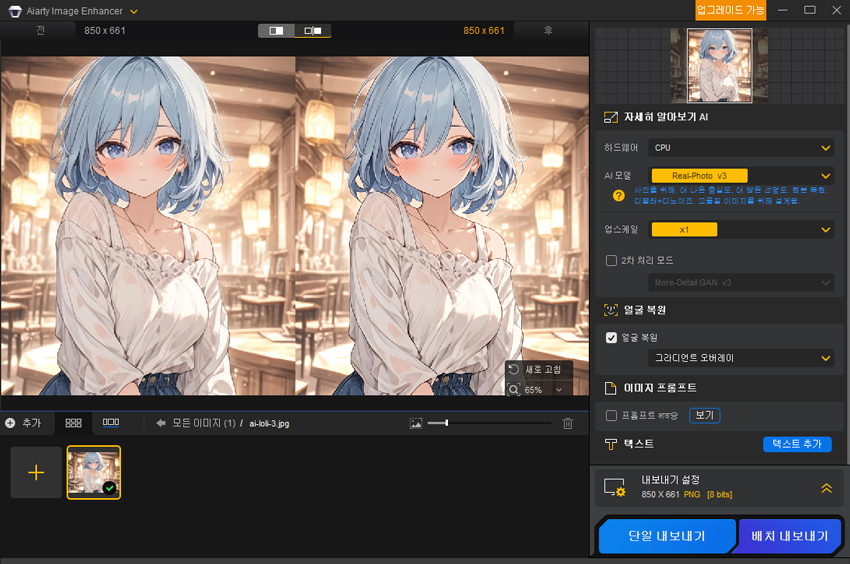Open the More-Detail GAN v3 dropdown
This screenshot has height=564, width=850.
pyautogui.click(x=741, y=283)
